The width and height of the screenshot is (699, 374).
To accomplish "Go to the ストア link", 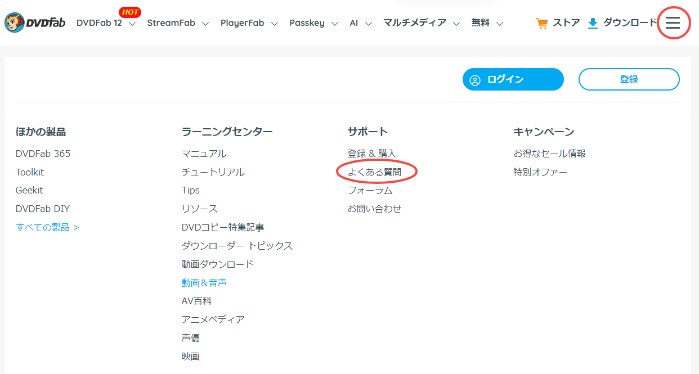I will point(566,23).
